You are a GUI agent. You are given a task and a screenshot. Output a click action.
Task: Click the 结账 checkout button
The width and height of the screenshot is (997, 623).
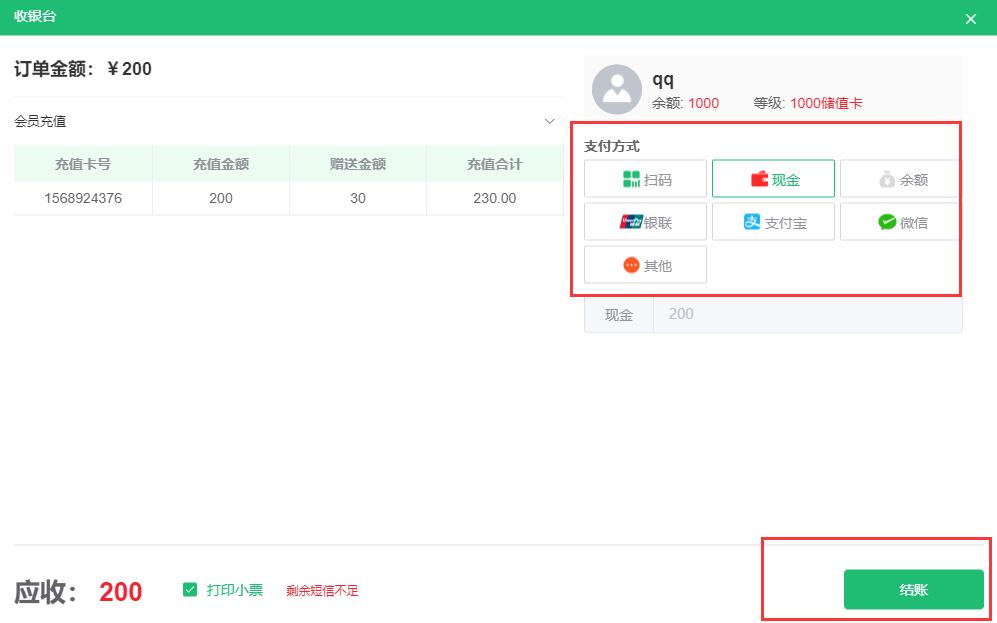coord(913,590)
